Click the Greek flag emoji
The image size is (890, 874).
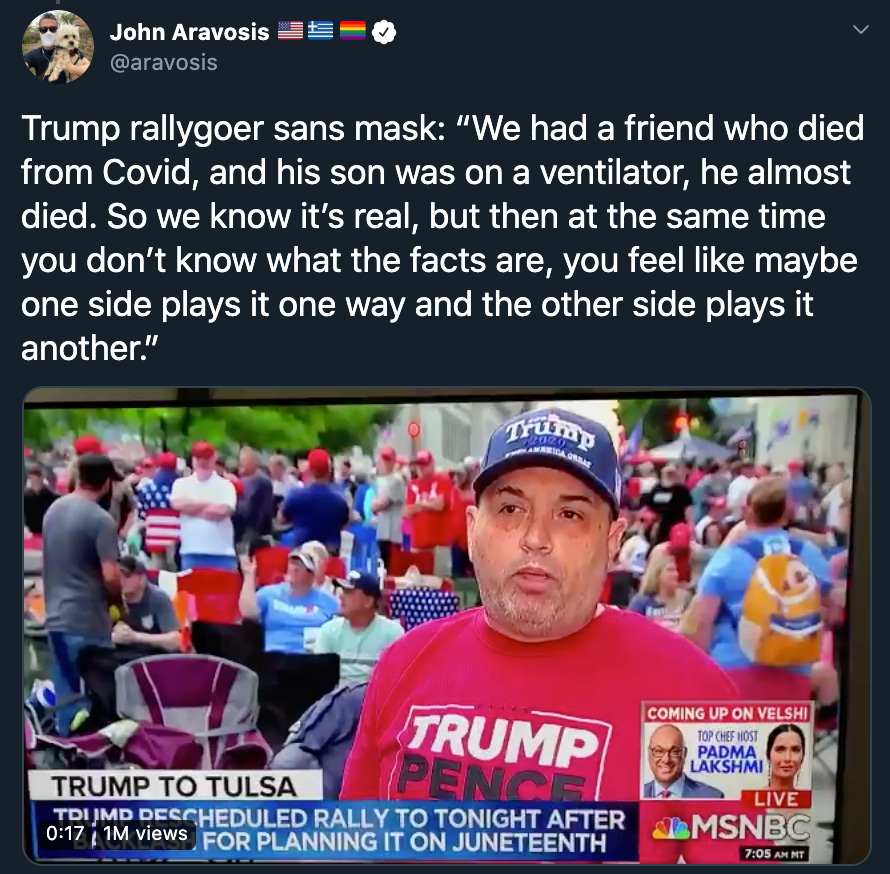click(321, 31)
